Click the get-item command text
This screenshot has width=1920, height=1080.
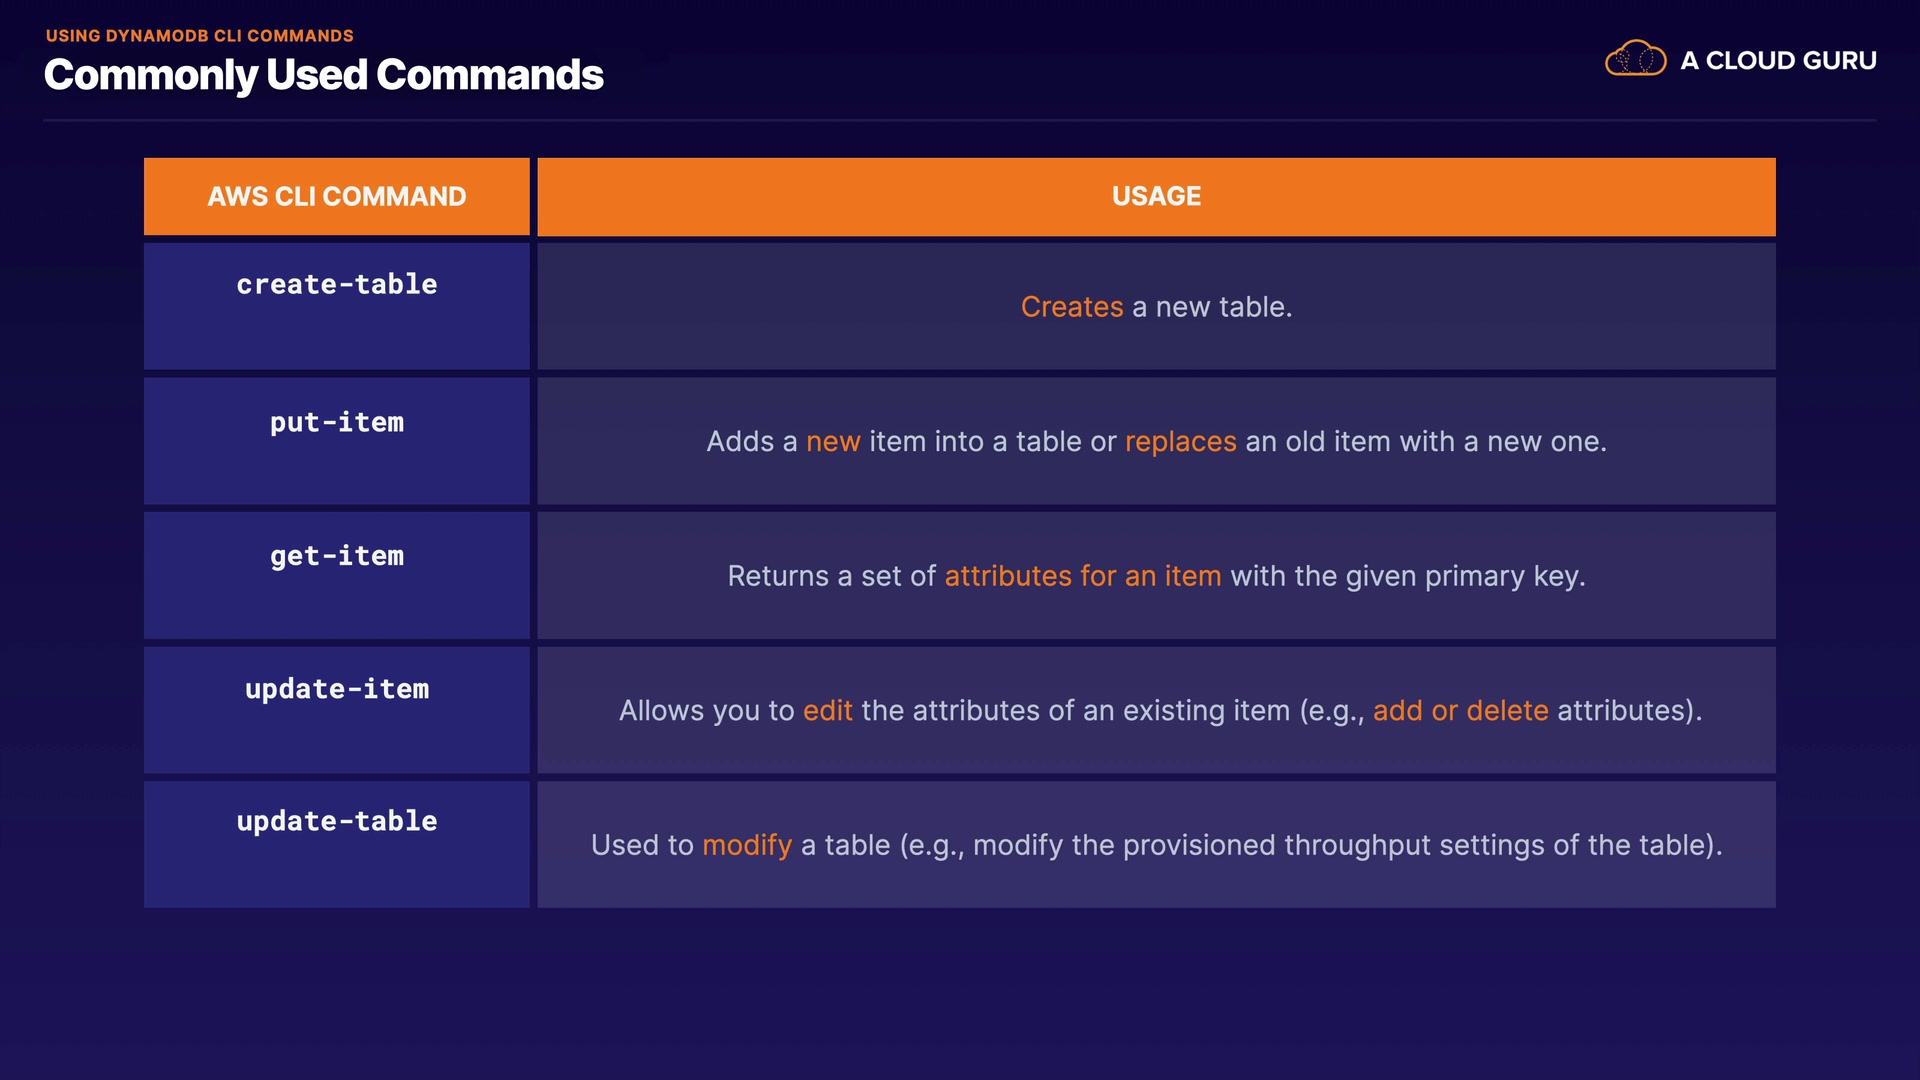pos(336,556)
